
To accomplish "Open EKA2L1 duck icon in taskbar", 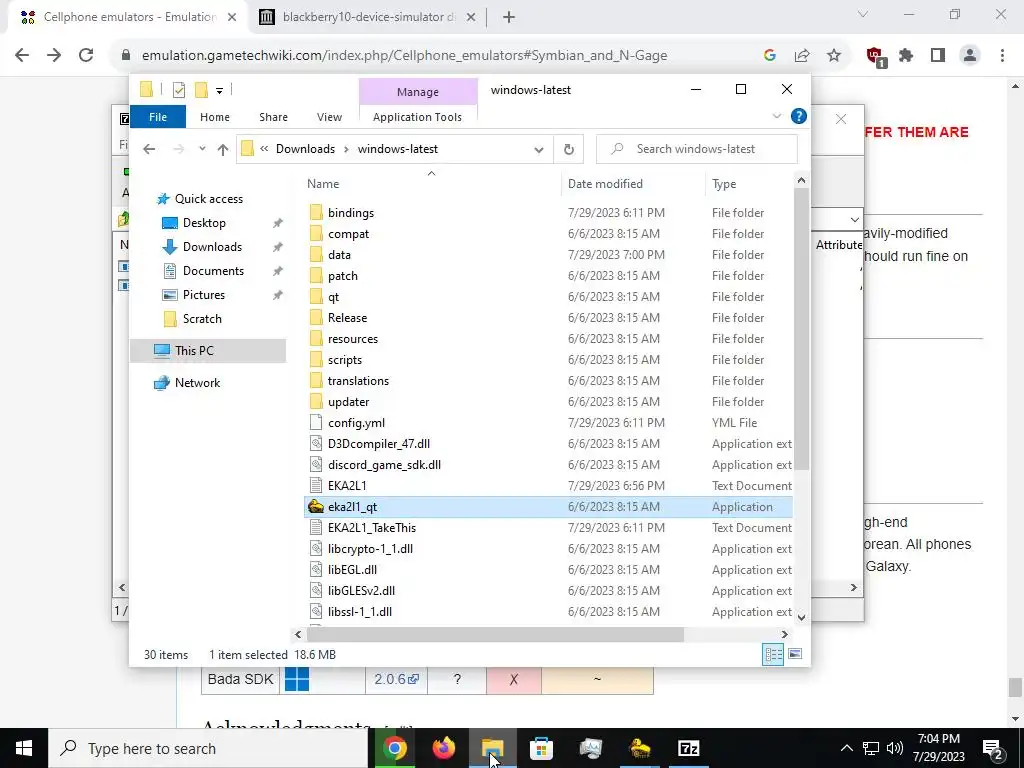I will (639, 748).
